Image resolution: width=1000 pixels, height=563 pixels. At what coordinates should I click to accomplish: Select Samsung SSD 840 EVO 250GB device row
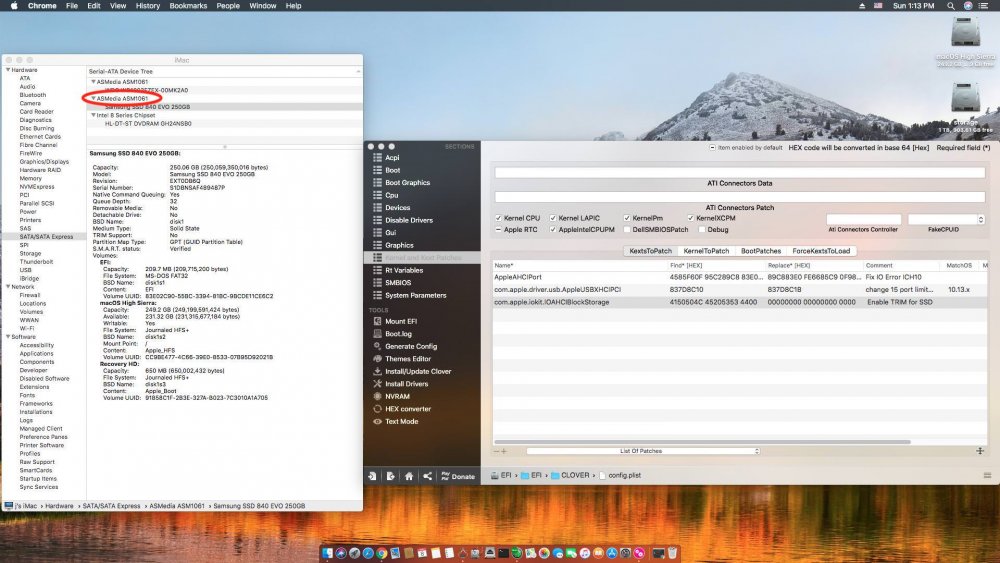(x=224, y=107)
